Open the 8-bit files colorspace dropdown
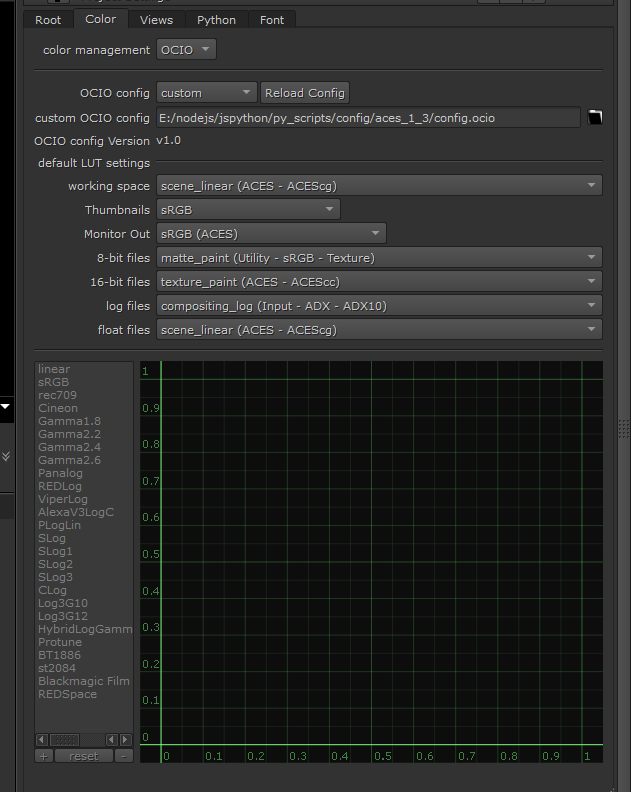Image resolution: width=631 pixels, height=792 pixels. tap(379, 258)
